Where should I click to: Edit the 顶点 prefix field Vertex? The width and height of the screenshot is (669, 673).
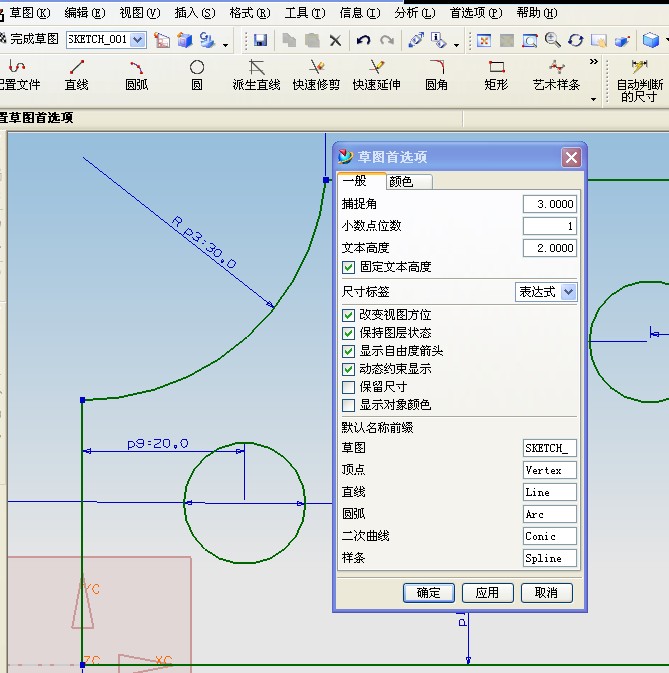[x=549, y=470]
